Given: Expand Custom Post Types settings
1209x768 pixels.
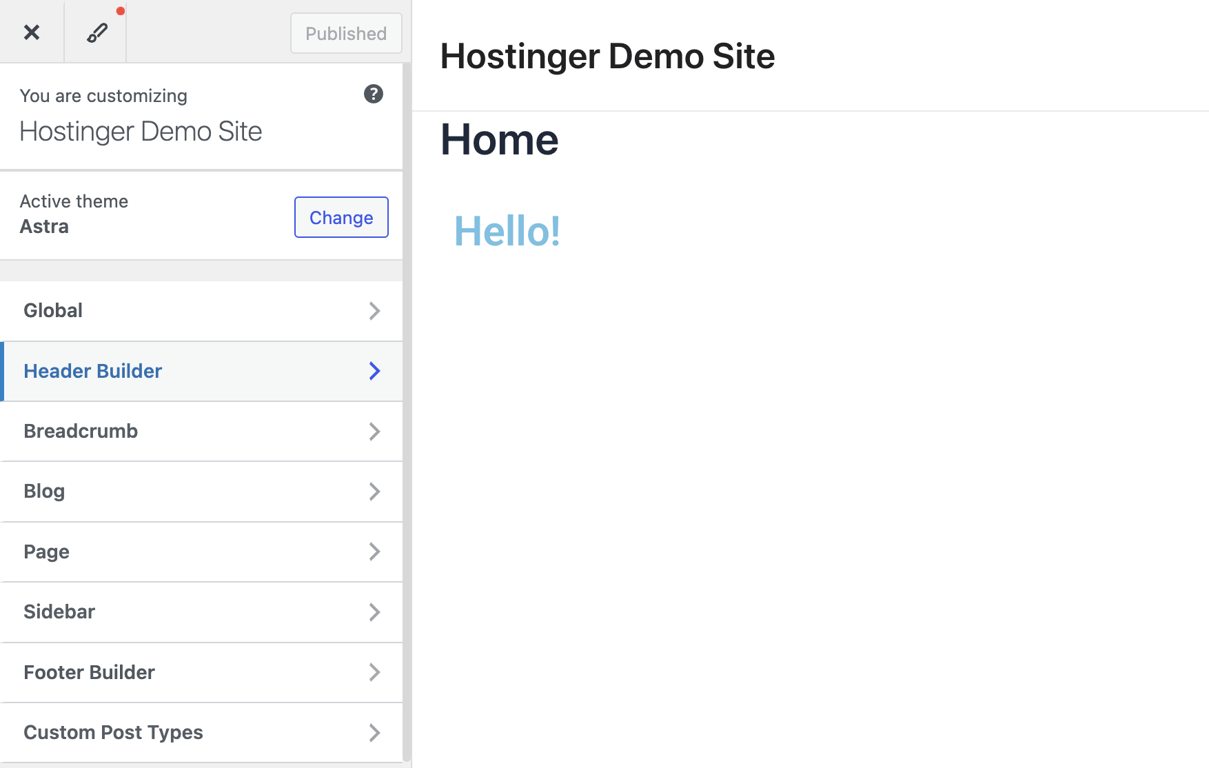Looking at the screenshot, I should [374, 732].
